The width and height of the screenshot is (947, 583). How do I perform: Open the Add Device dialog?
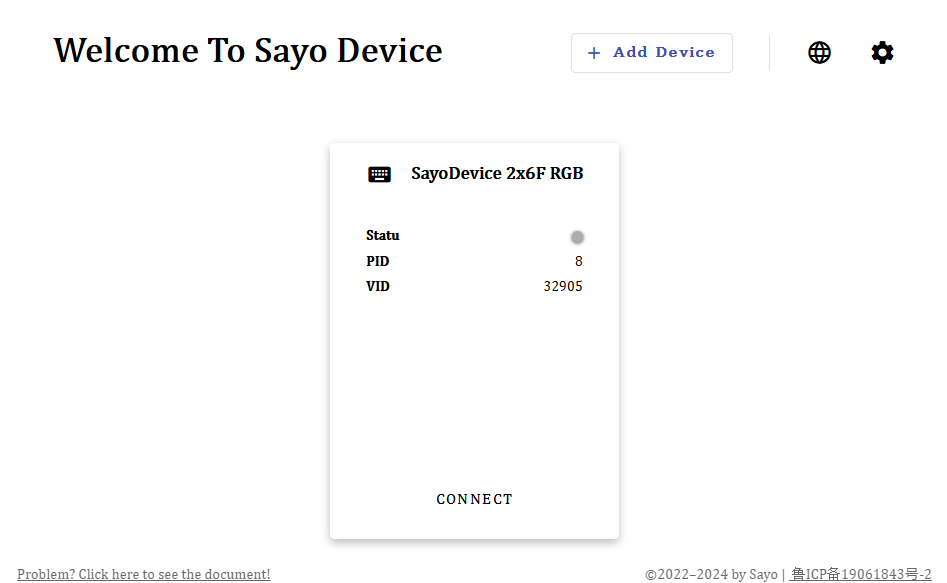click(651, 53)
